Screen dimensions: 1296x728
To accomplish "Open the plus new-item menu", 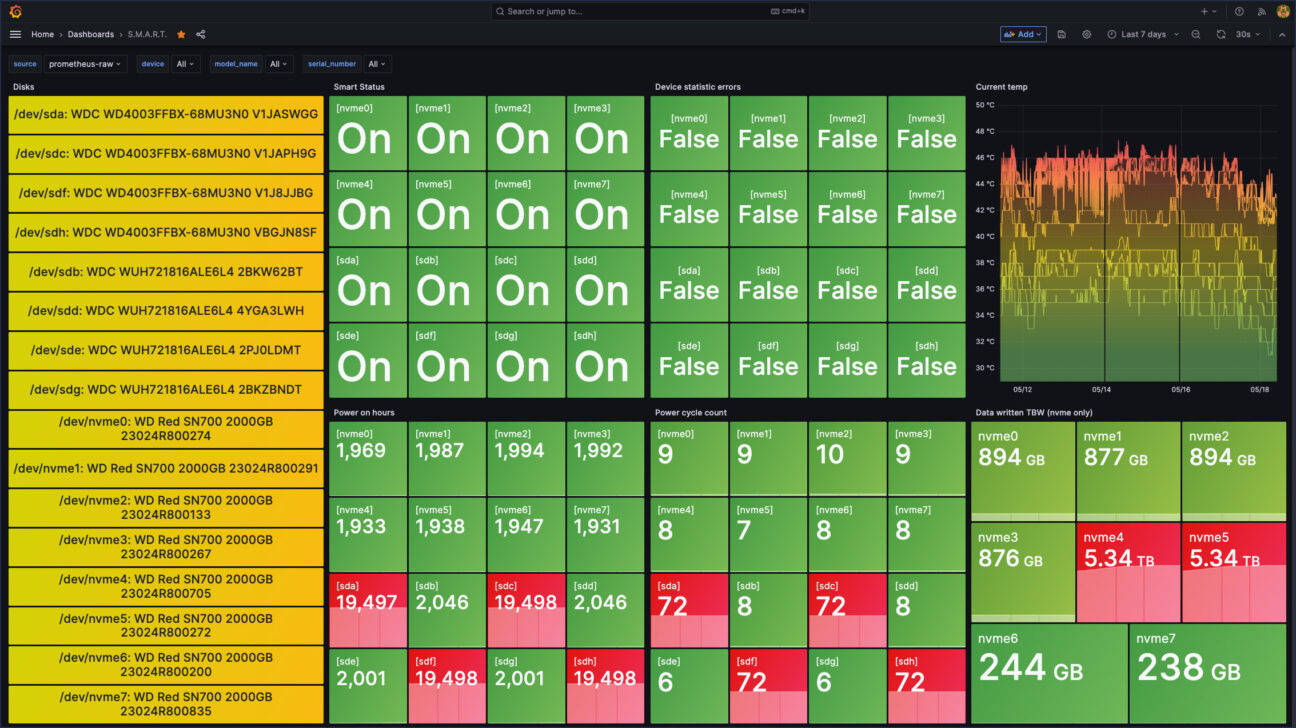I will (1209, 11).
